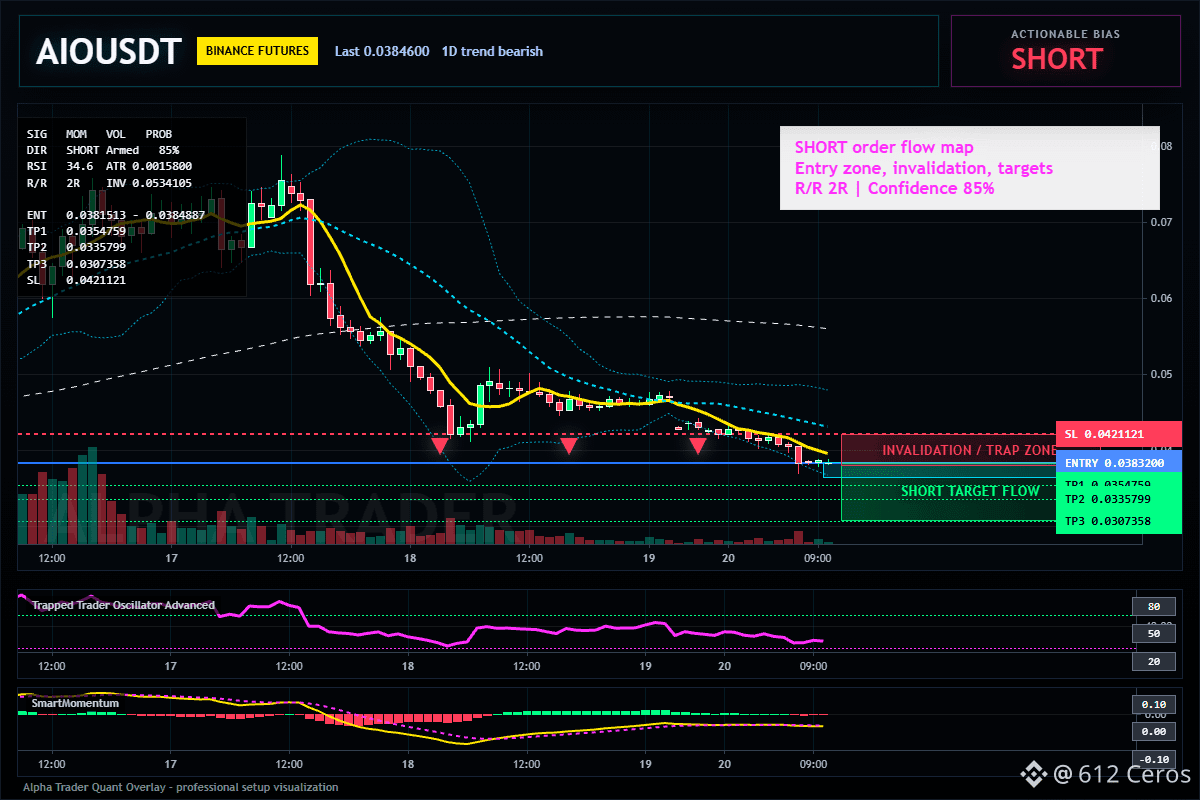This screenshot has height=800, width=1200.
Task: Click the red triangle marker just after day 18
Action: (x=439, y=445)
